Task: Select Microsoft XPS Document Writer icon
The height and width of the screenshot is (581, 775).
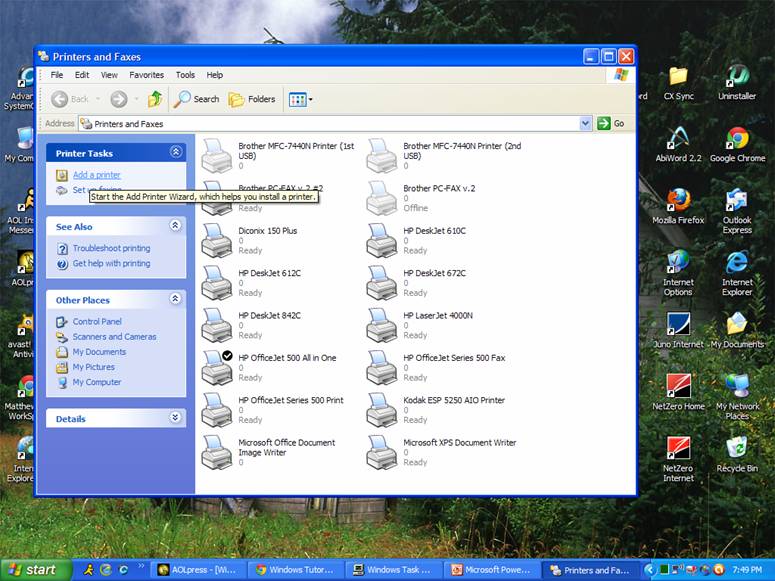Action: point(382,452)
